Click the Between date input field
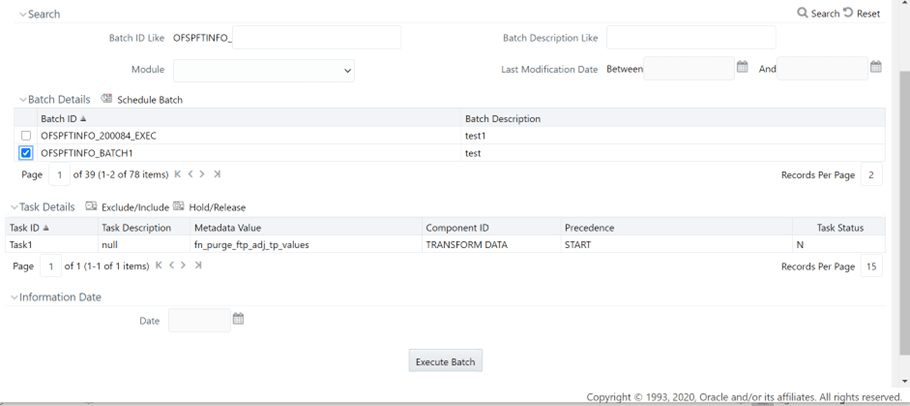The height and width of the screenshot is (406, 910). (689, 68)
